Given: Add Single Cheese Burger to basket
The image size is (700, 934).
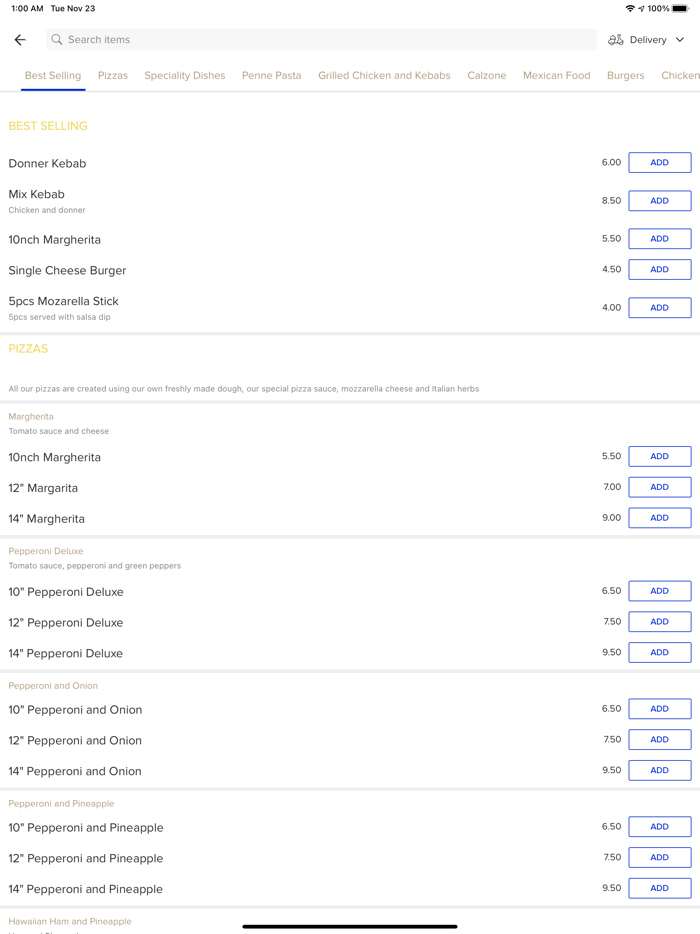Looking at the screenshot, I should coord(659,269).
